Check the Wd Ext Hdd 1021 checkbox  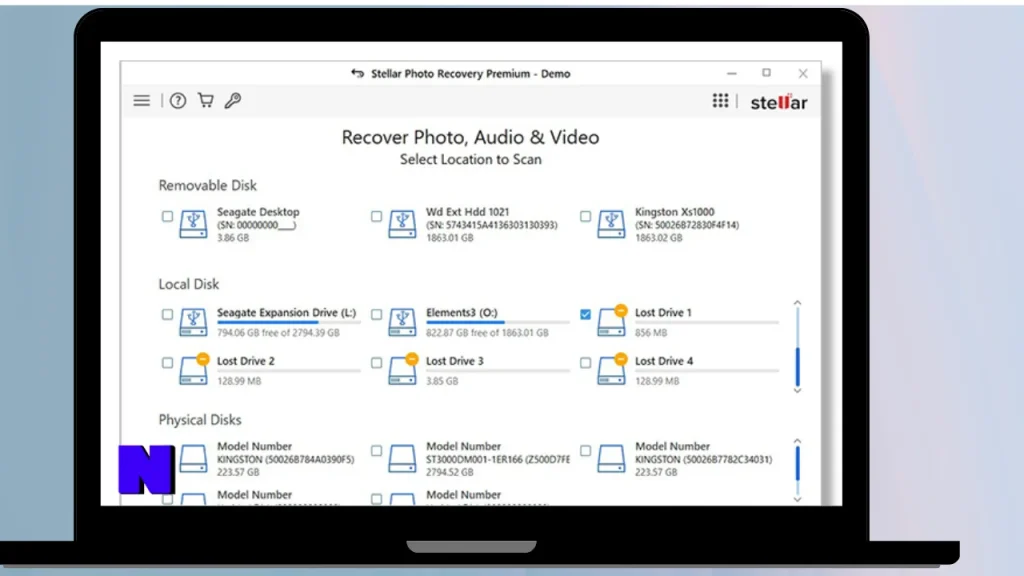376,216
